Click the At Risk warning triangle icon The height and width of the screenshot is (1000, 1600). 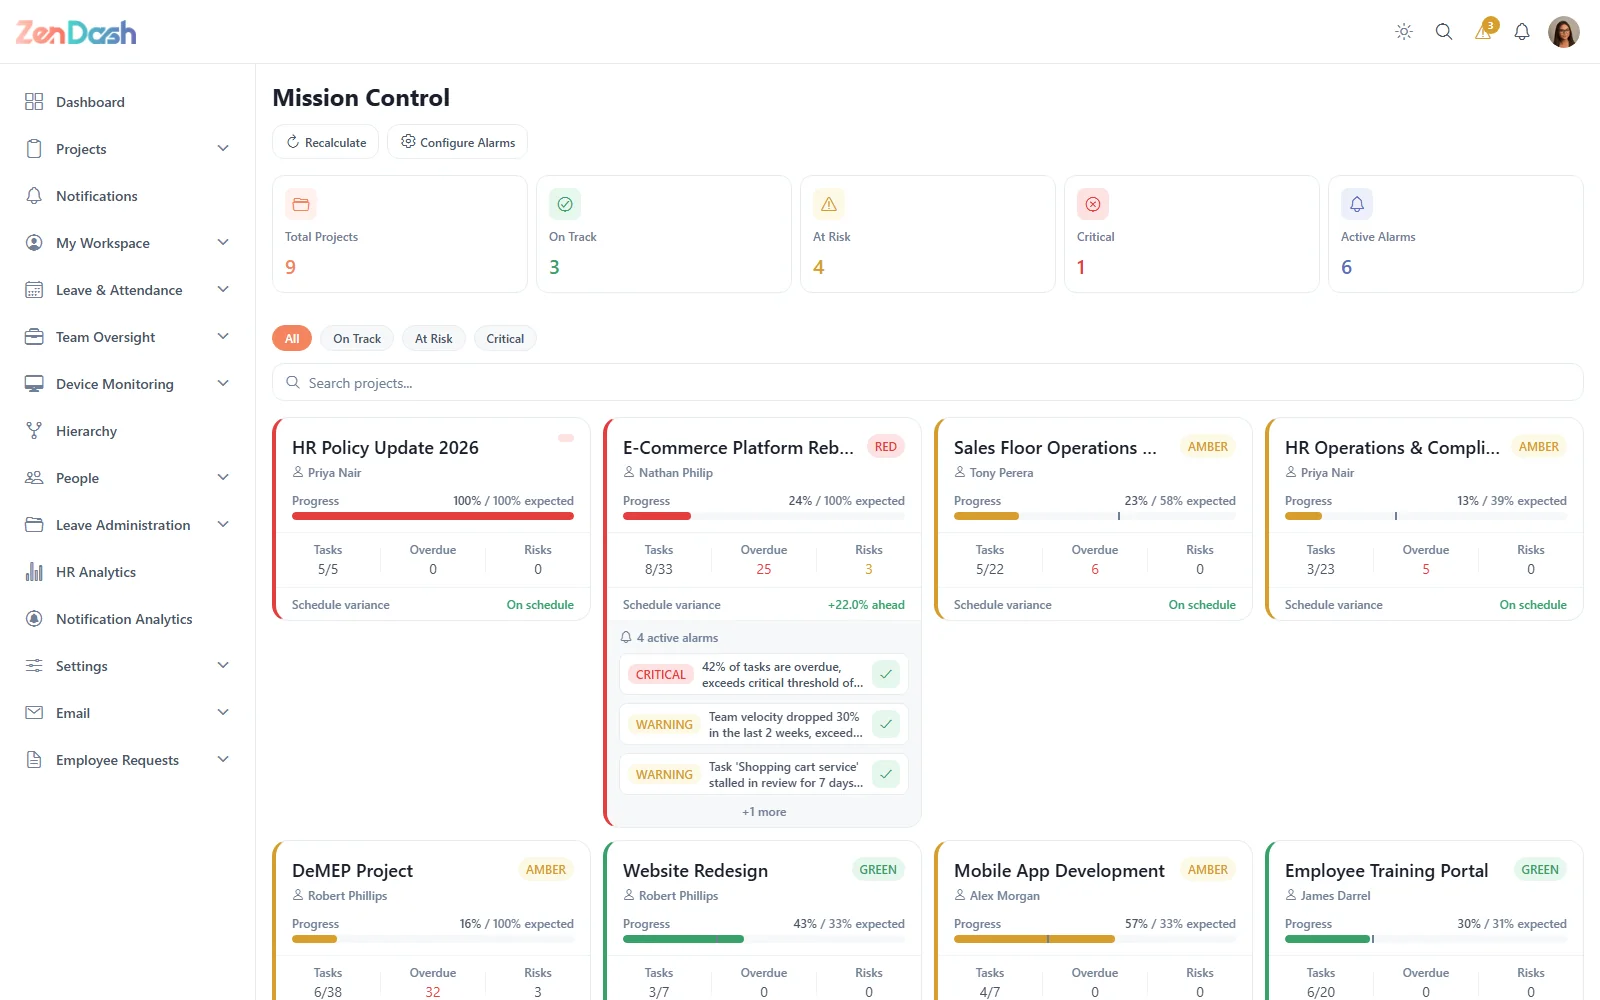click(829, 204)
